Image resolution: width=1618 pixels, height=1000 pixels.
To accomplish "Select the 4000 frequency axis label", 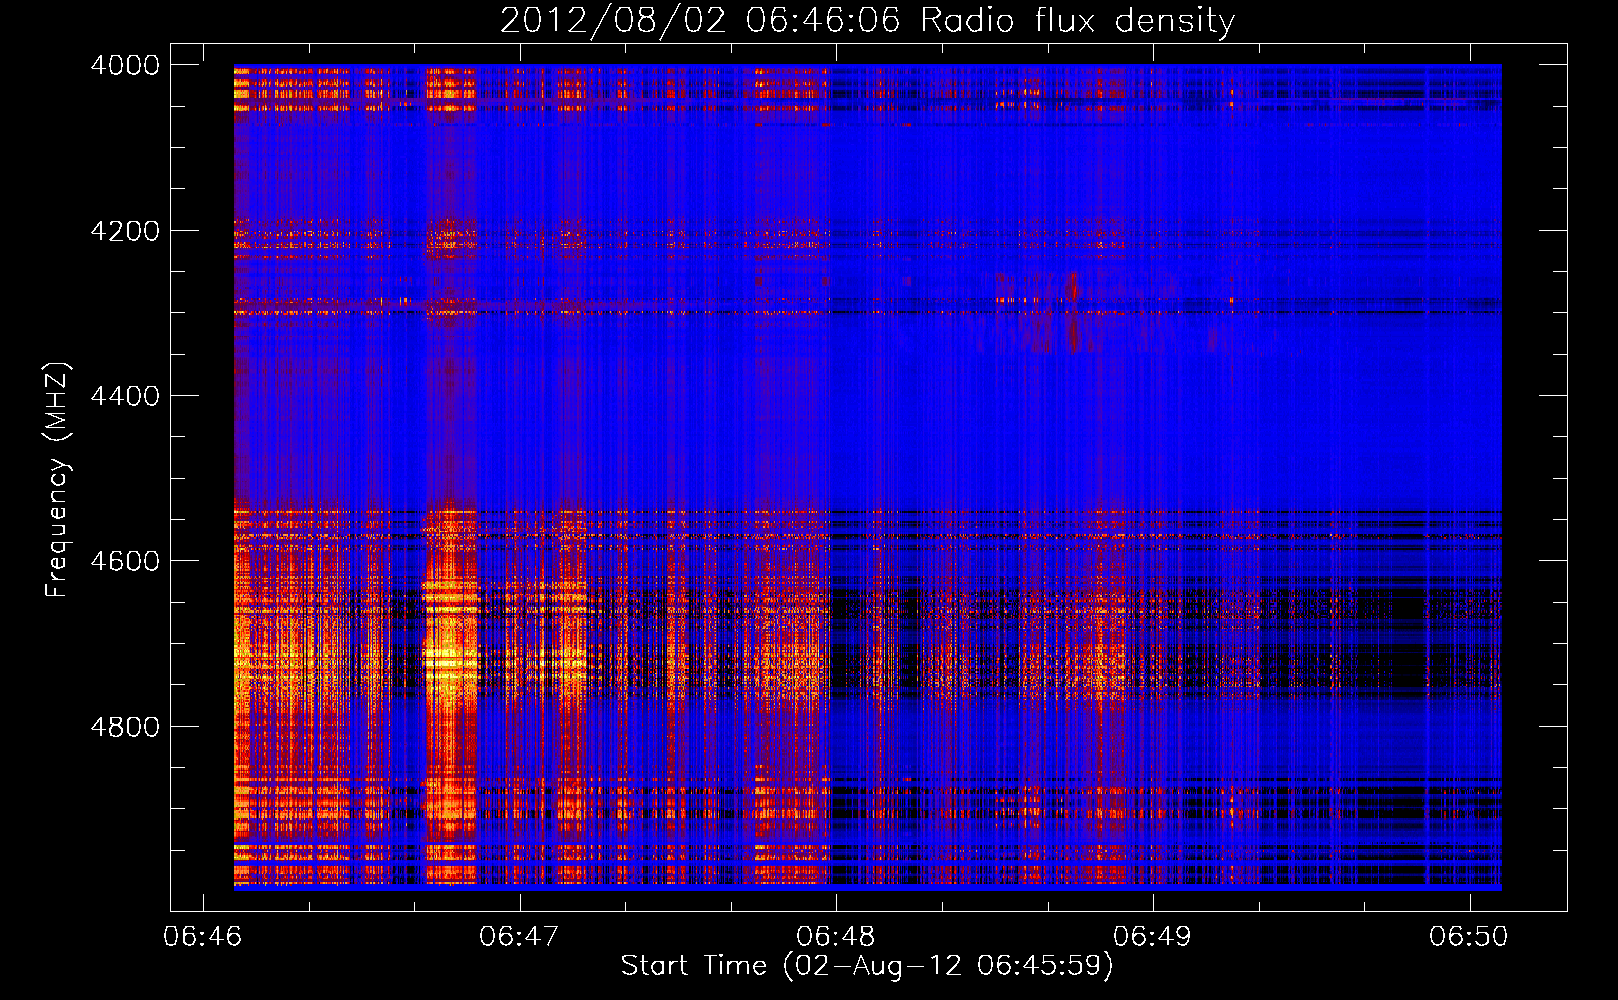I will pyautogui.click(x=125, y=65).
